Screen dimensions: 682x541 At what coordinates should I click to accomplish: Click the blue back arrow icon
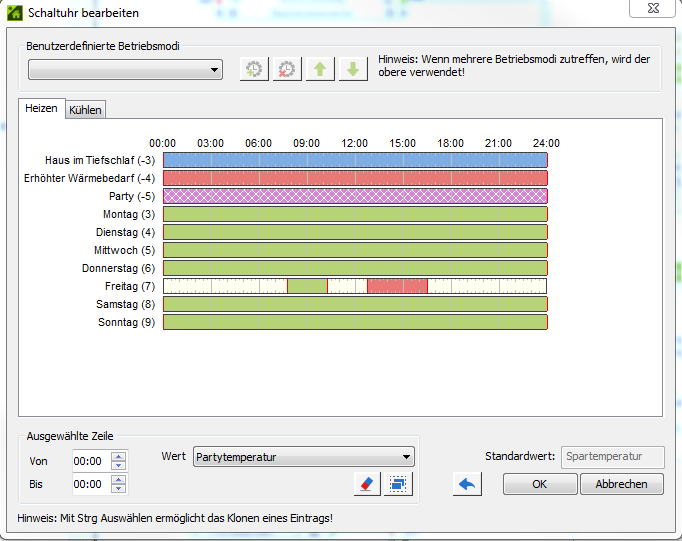point(467,484)
